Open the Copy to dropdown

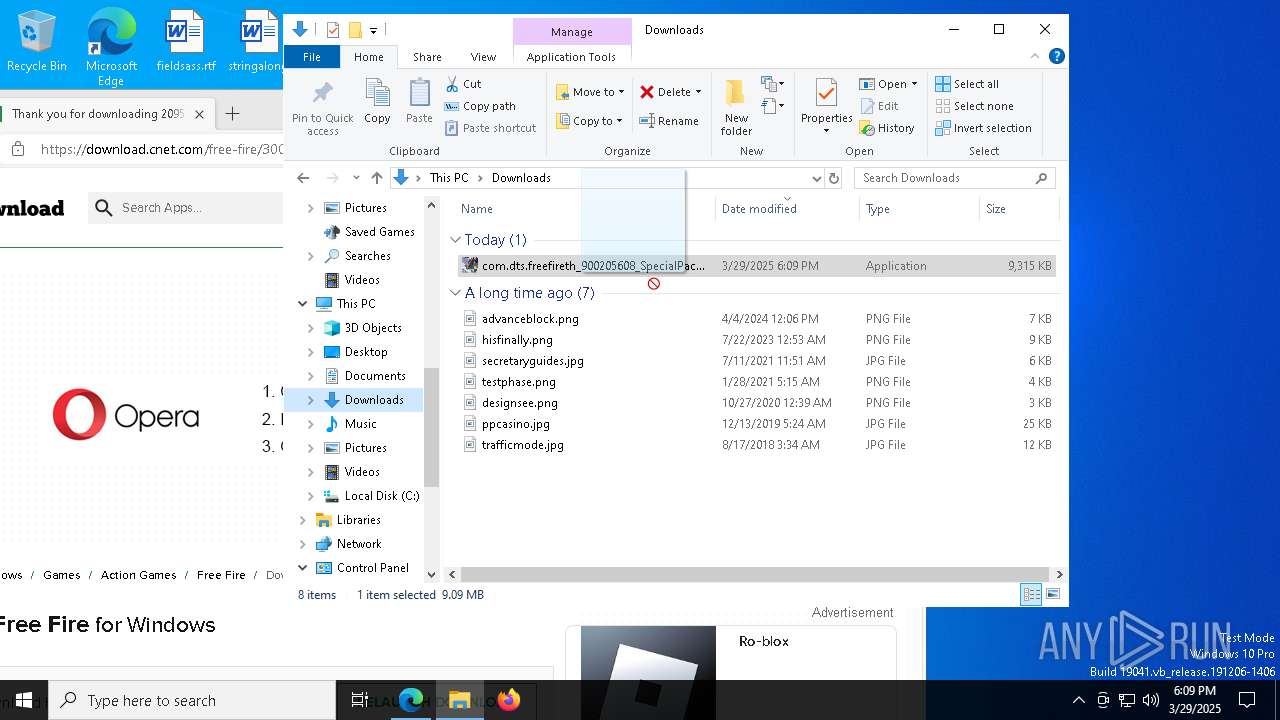tap(589, 121)
